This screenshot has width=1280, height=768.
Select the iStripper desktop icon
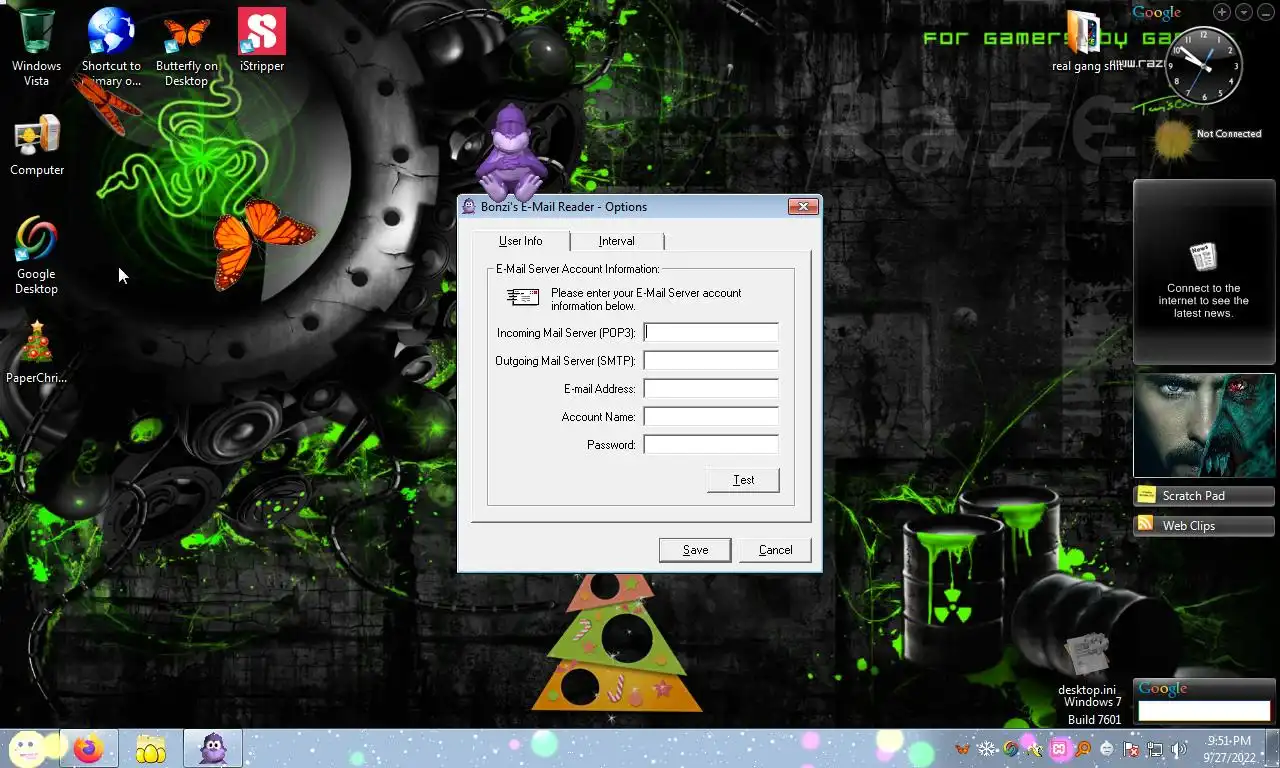click(262, 40)
